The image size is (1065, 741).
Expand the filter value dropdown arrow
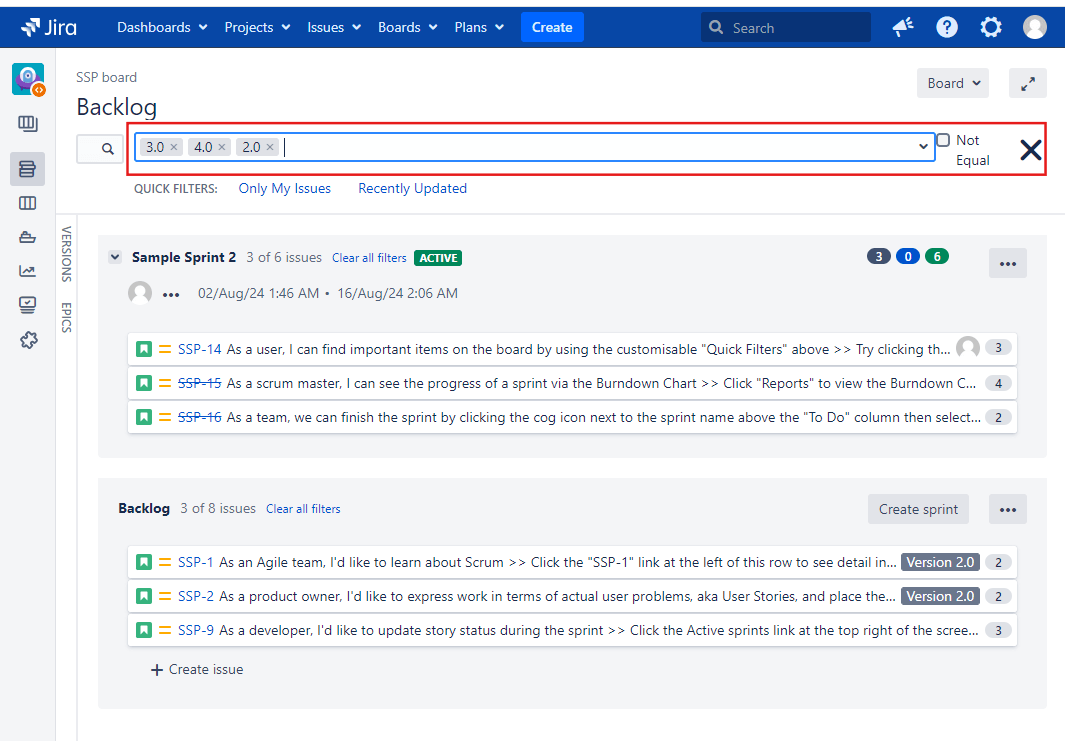coord(924,147)
